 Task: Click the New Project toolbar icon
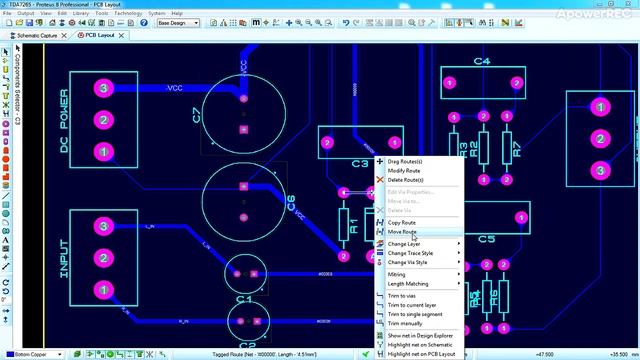tap(9, 23)
